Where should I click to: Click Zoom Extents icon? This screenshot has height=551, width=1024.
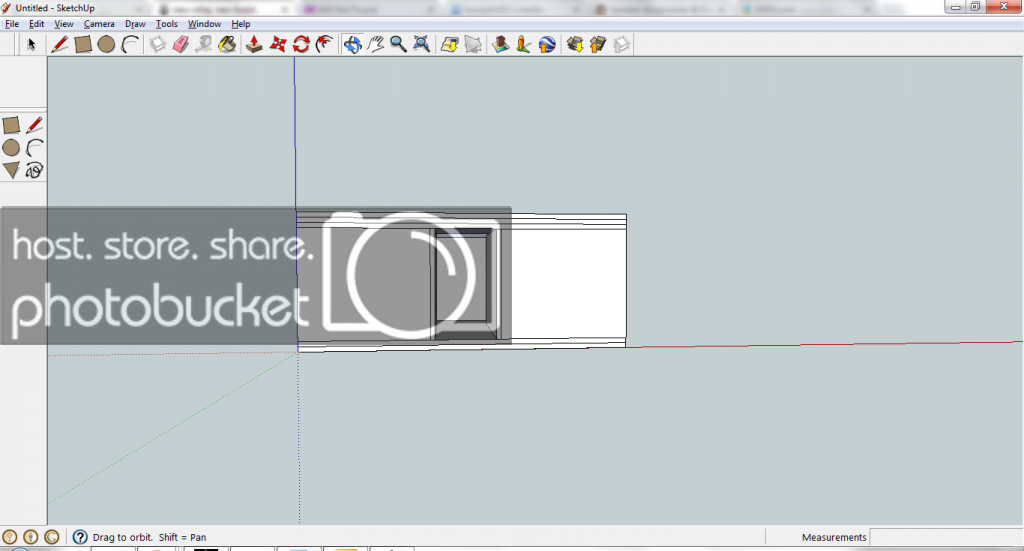click(422, 44)
